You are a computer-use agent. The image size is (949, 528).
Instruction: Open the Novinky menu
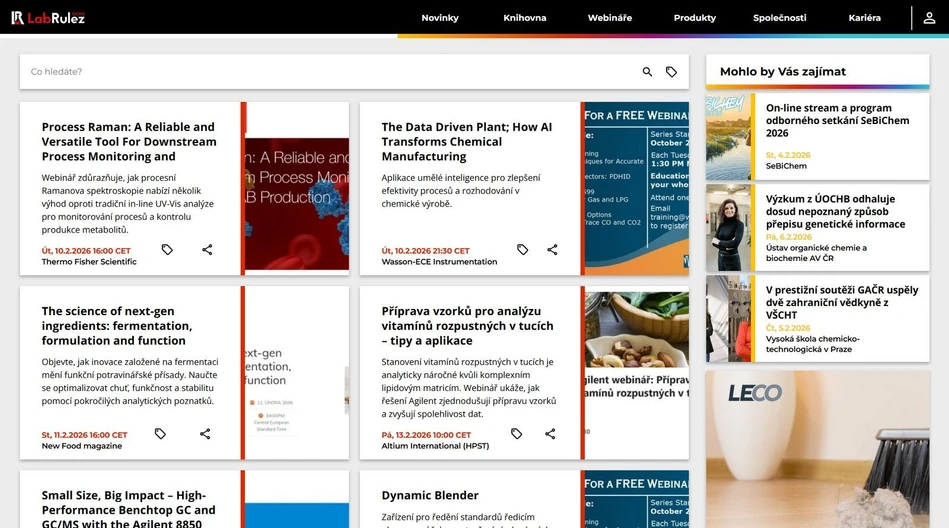[x=440, y=18]
